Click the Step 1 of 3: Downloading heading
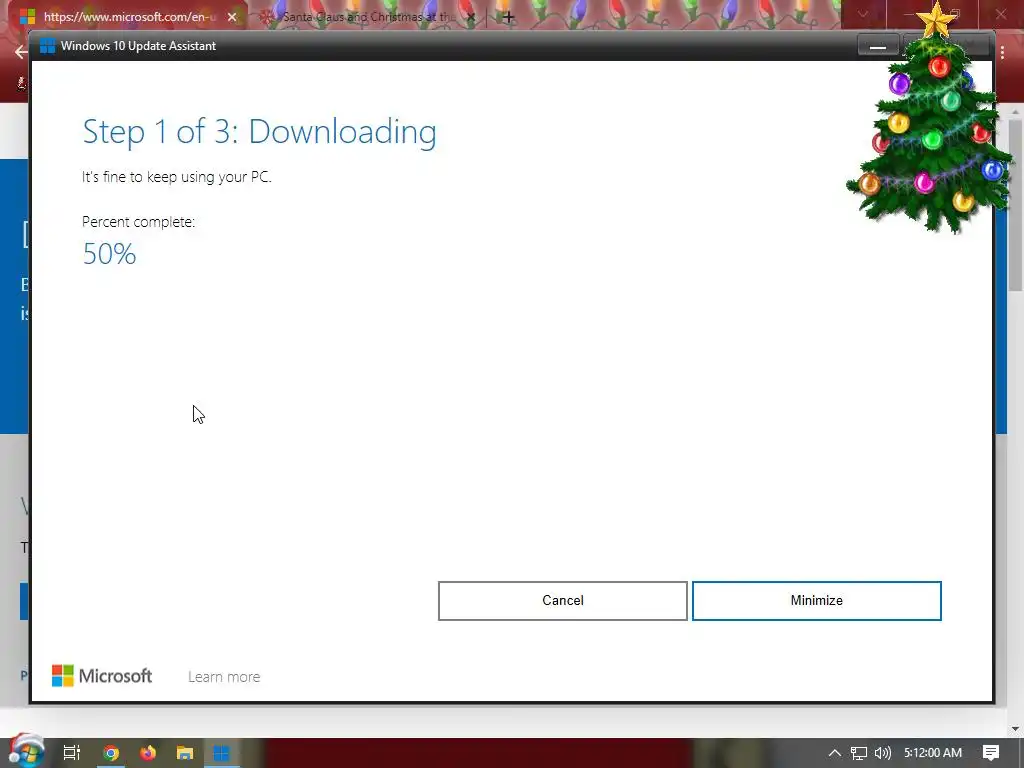This screenshot has width=1024, height=768. (x=259, y=131)
